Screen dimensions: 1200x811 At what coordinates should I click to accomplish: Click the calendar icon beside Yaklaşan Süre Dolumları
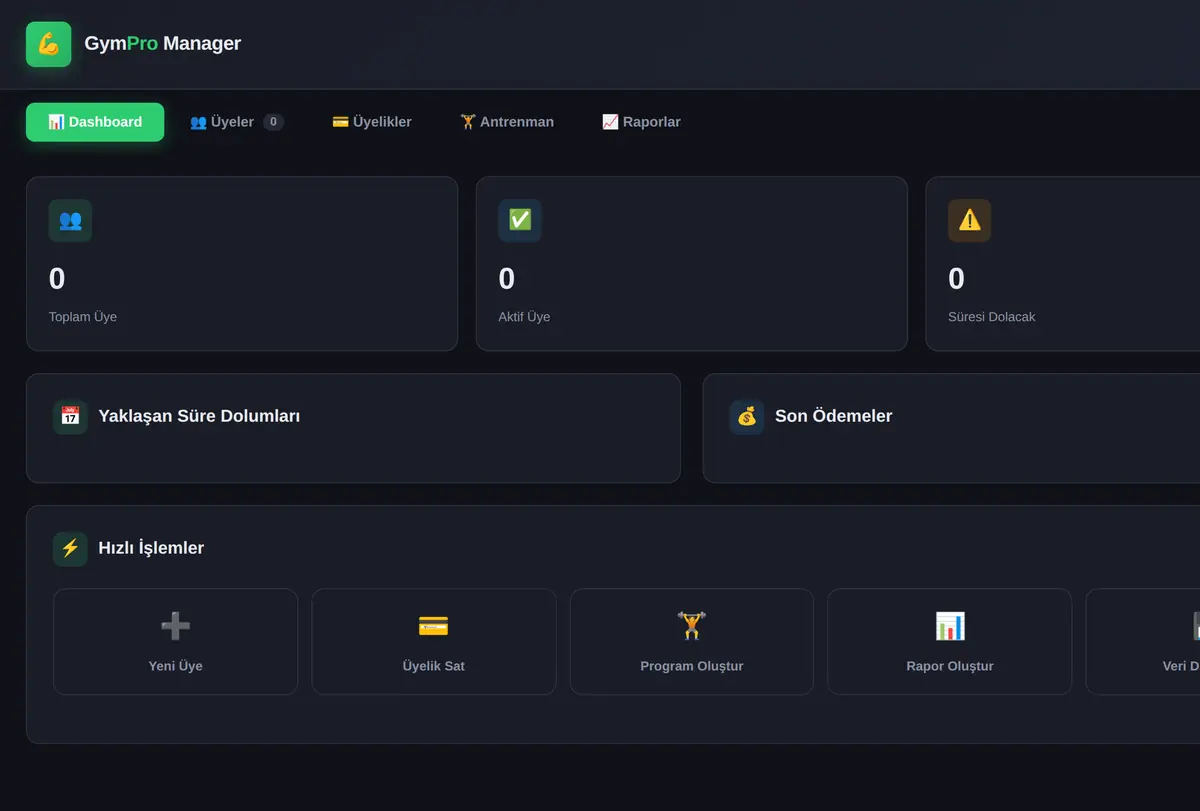click(70, 416)
